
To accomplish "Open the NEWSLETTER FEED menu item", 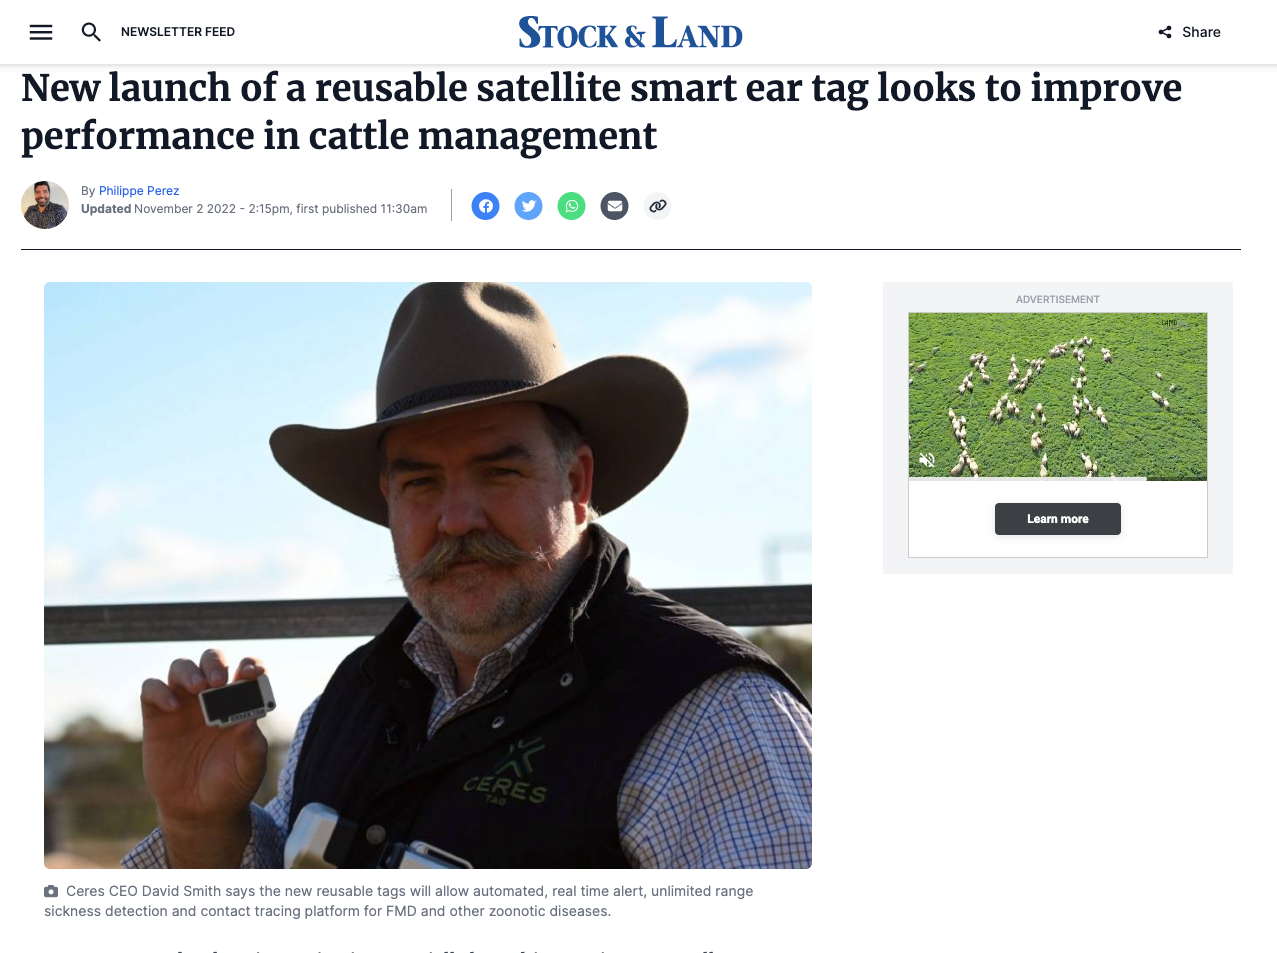I will pos(177,31).
